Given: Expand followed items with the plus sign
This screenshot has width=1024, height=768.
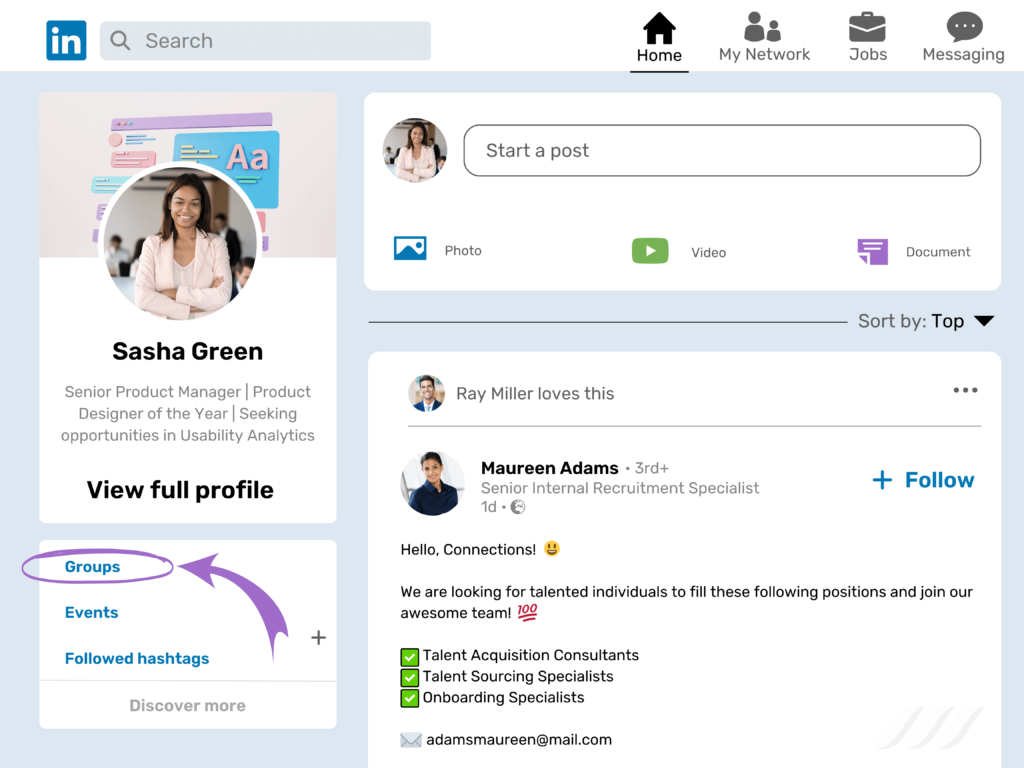Looking at the screenshot, I should (318, 637).
